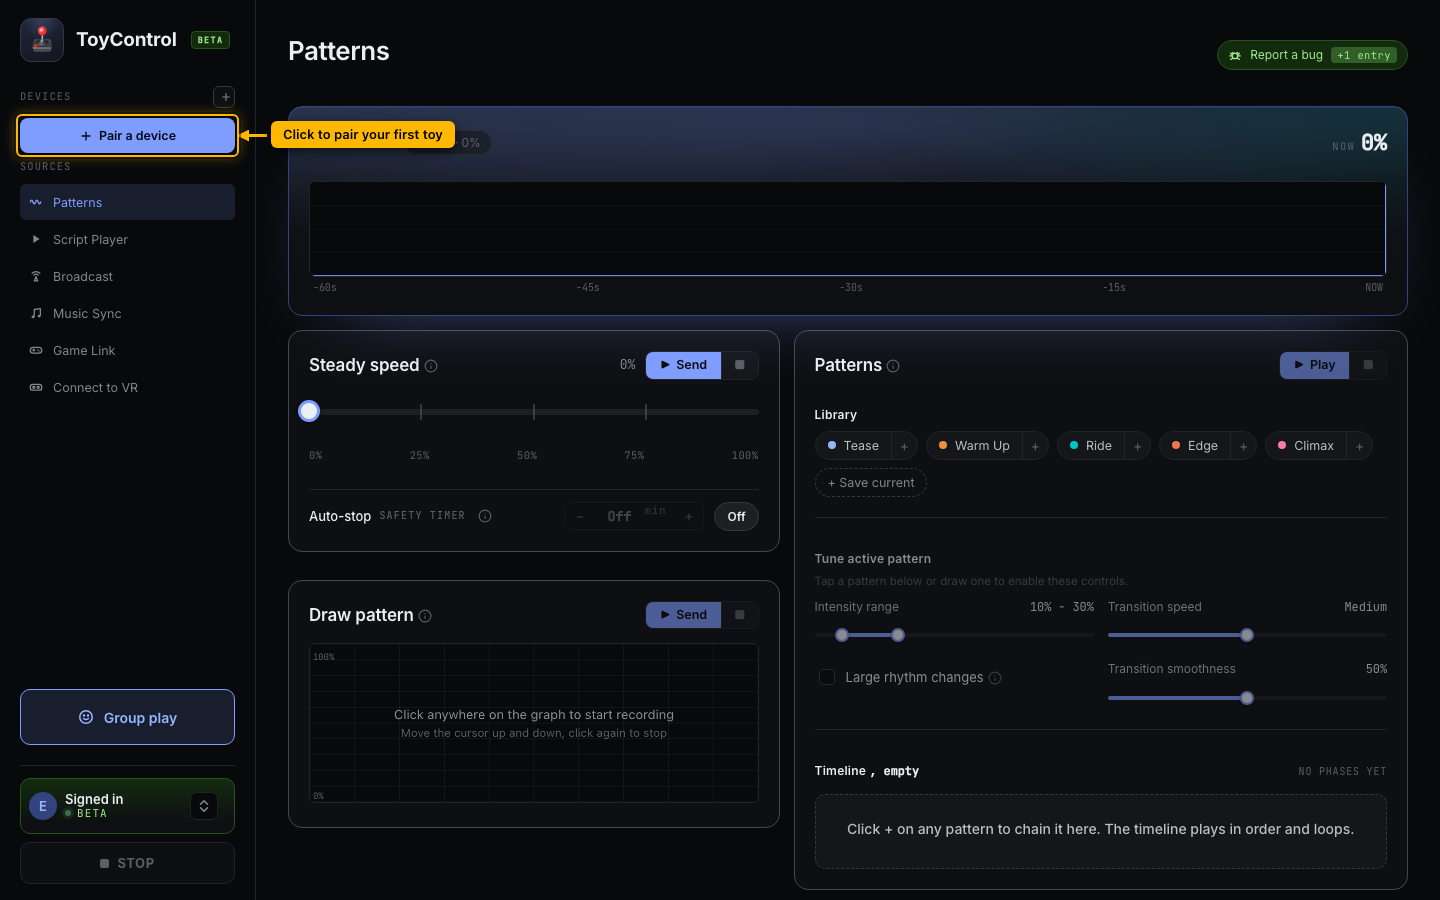
Task: Show Large rhythm changes info icon
Action: 995,678
